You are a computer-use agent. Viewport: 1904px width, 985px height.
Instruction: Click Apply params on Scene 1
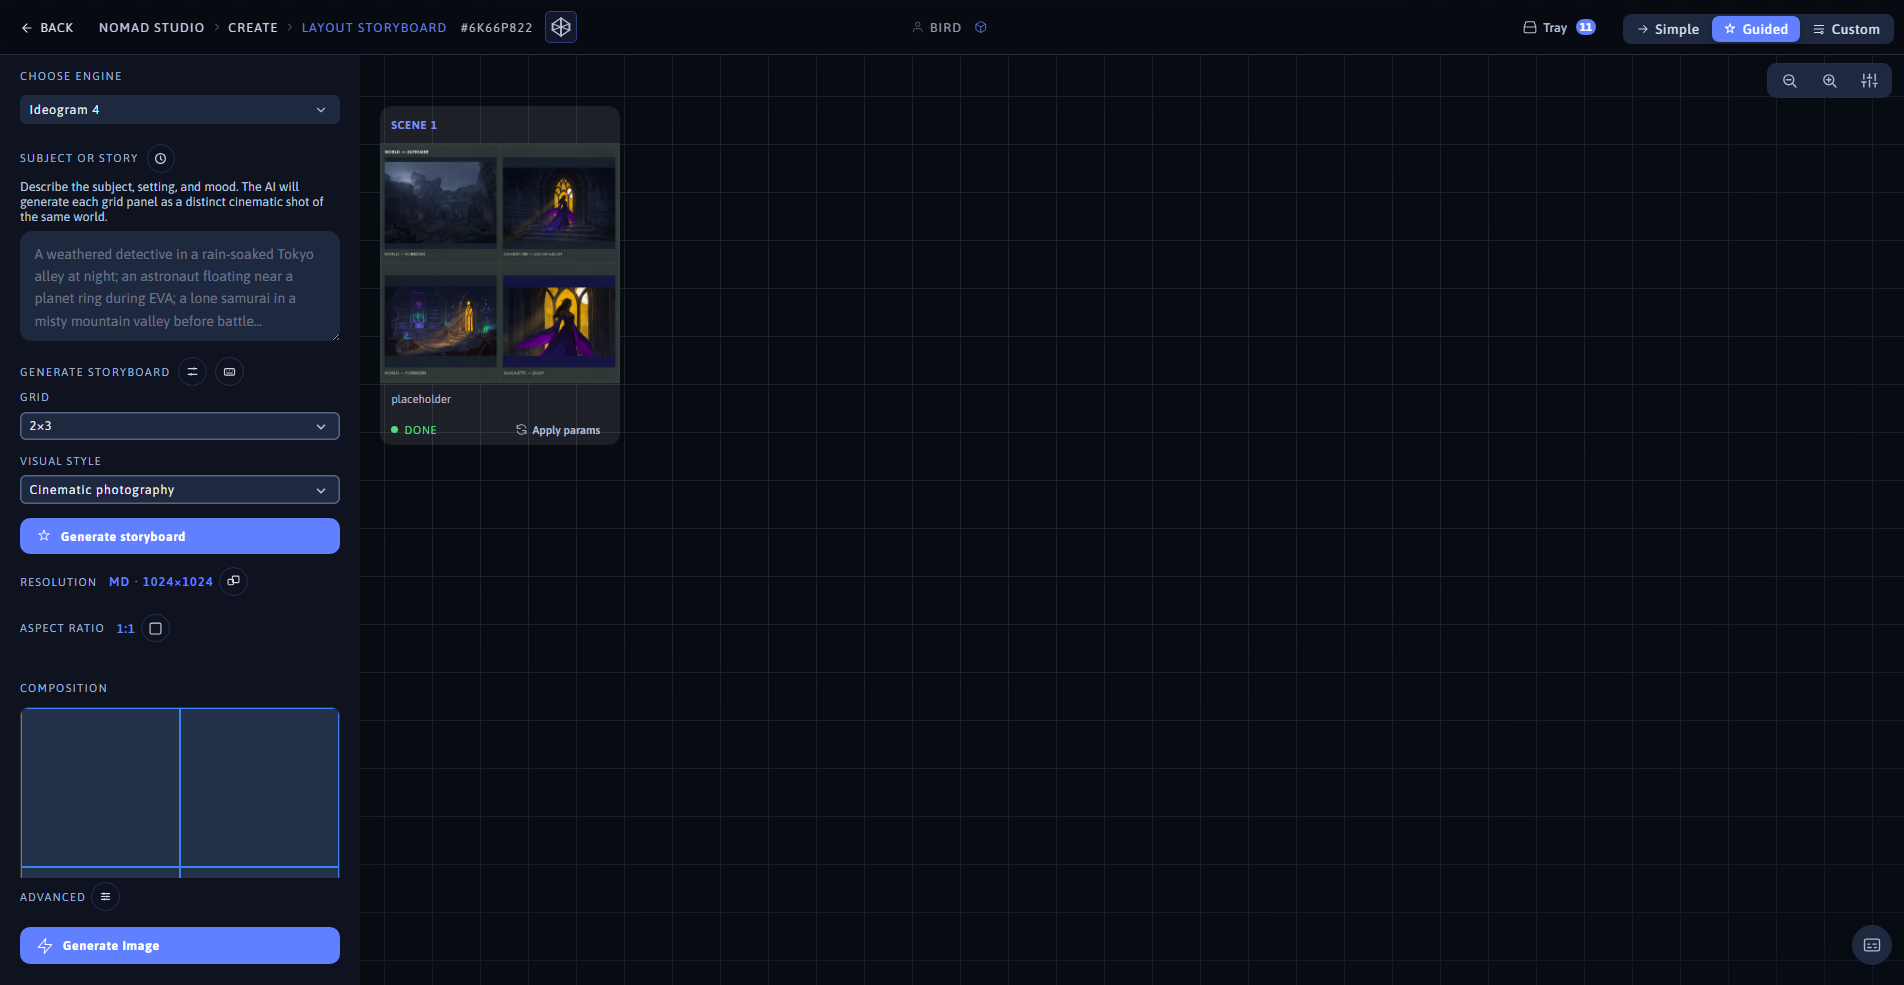(558, 430)
